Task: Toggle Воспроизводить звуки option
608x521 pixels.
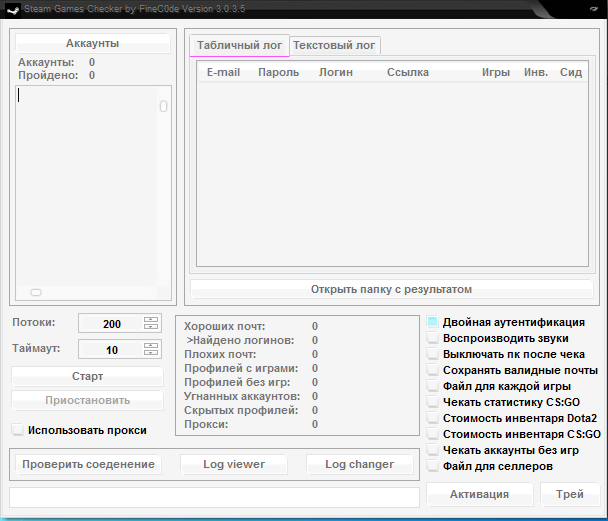Action: pos(432,338)
